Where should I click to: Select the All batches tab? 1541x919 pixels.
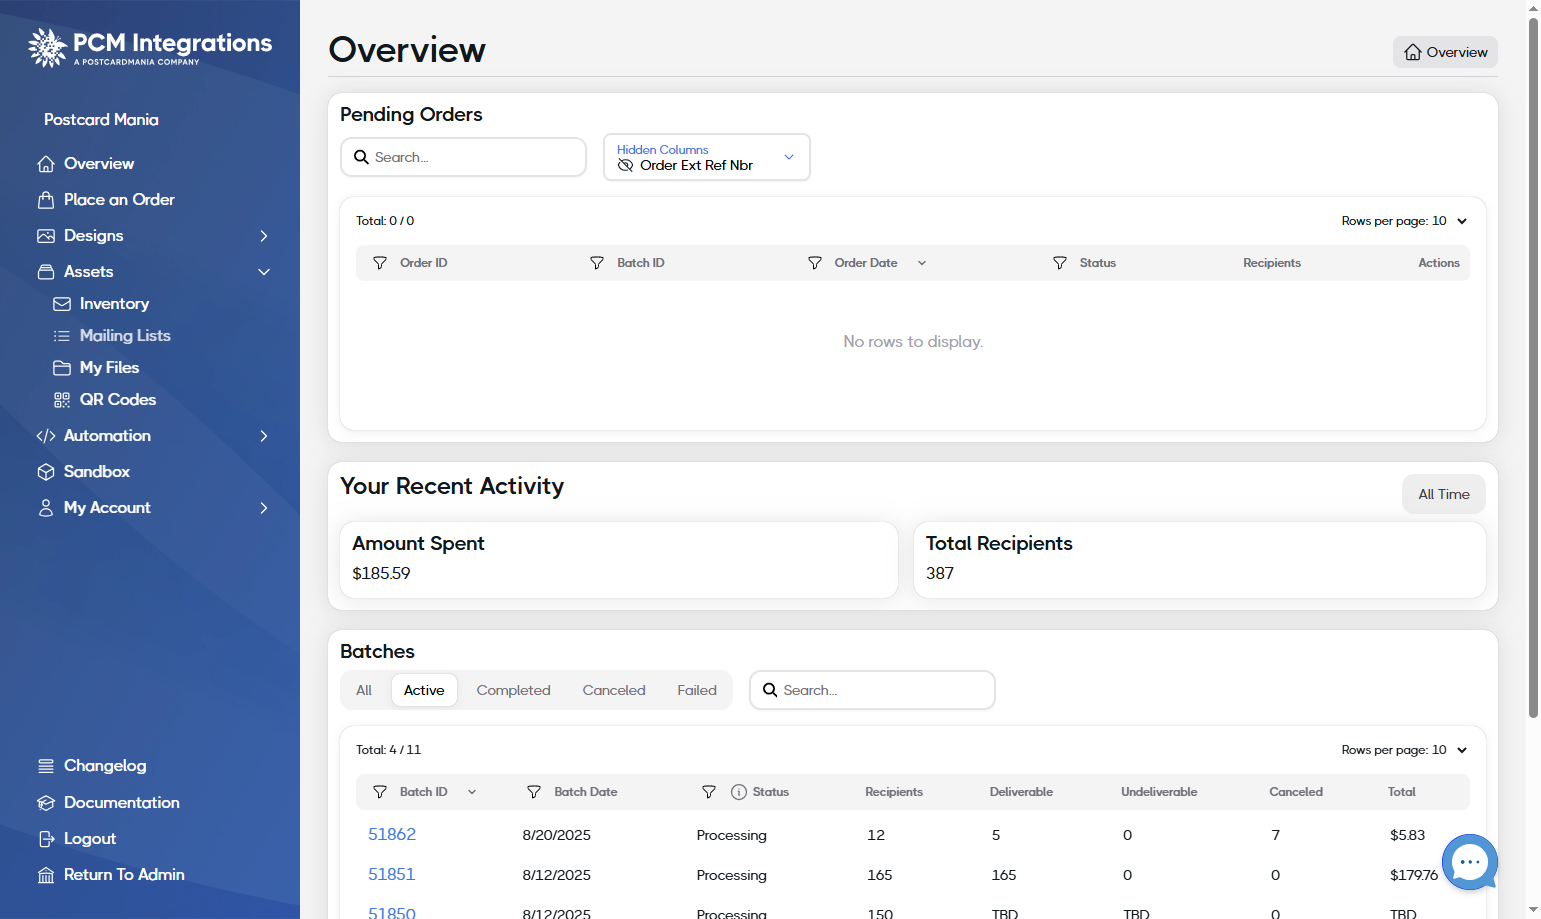pyautogui.click(x=364, y=690)
